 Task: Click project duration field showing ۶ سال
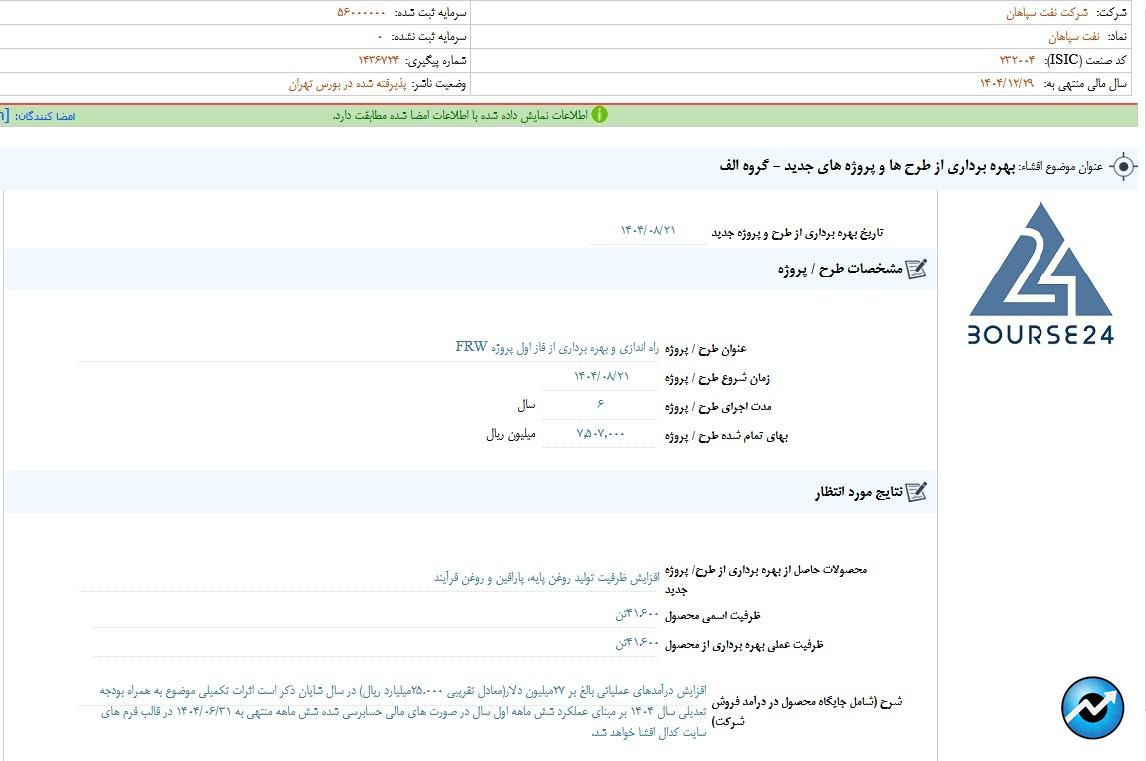coord(600,405)
